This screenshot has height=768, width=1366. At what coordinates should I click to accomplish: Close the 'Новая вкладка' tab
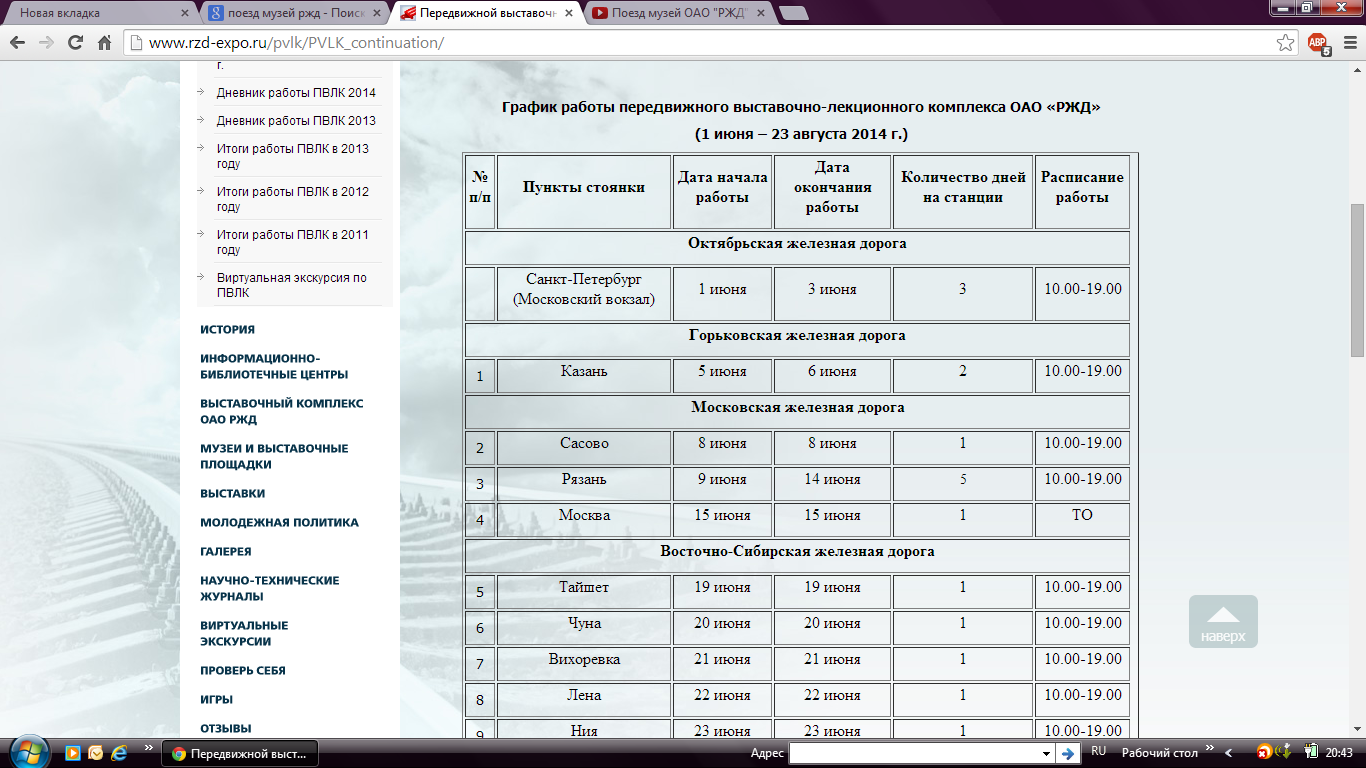point(184,13)
